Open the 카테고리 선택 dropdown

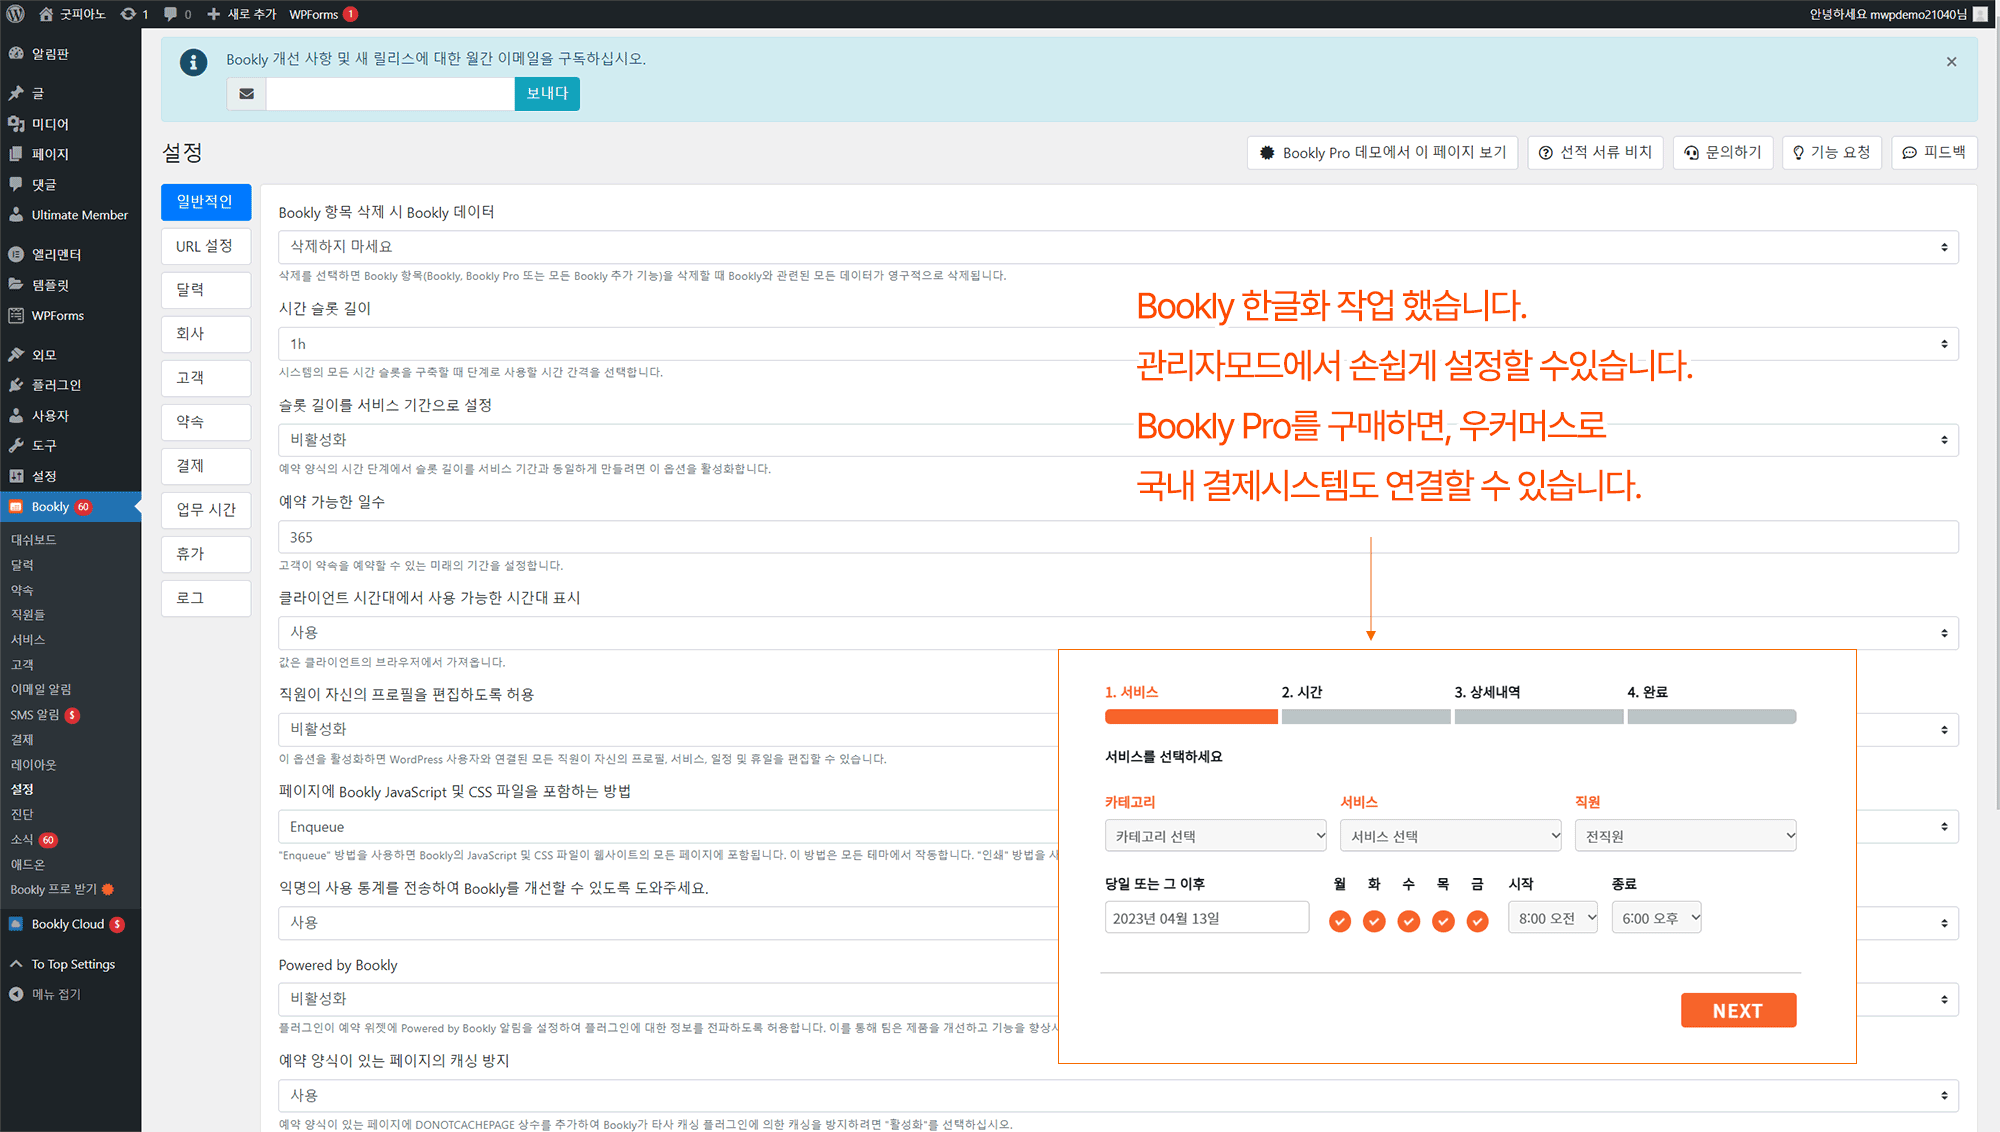1216,836
